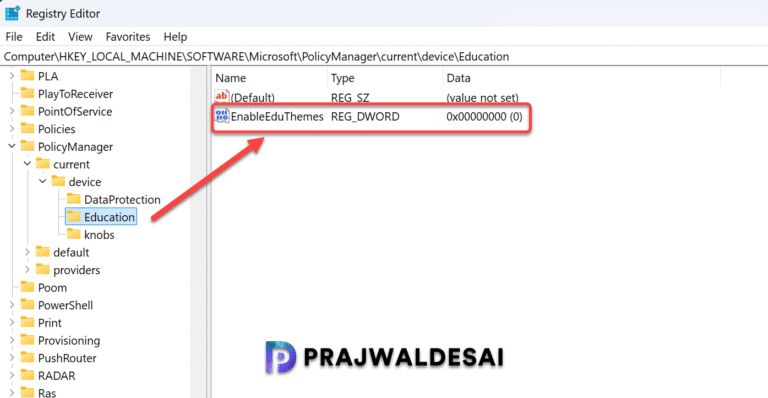Open the Edit menu
This screenshot has height=398, width=768.
pyautogui.click(x=45, y=37)
